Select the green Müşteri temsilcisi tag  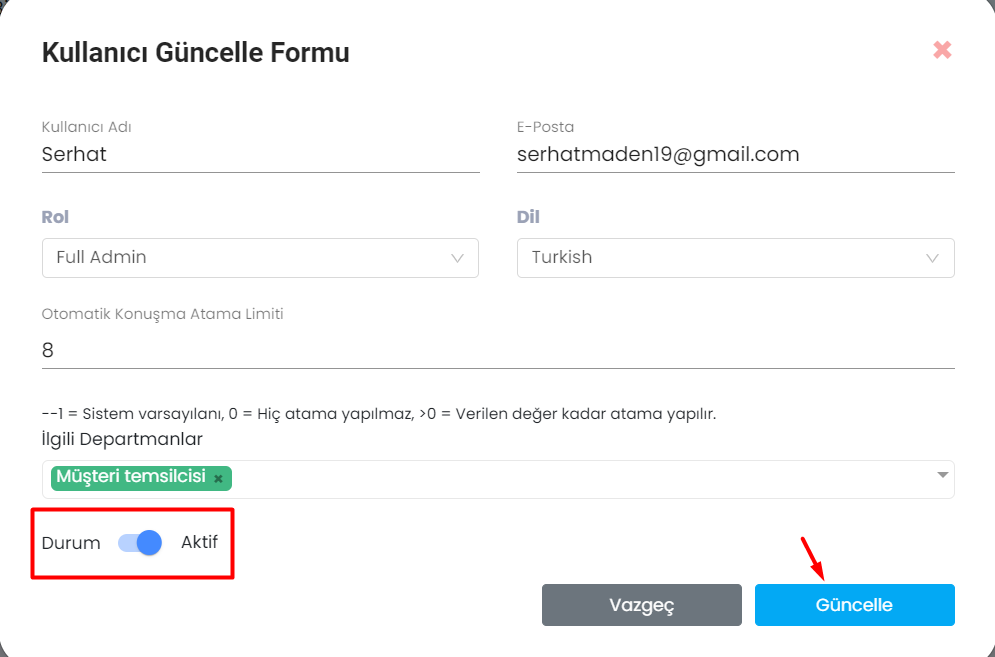(x=131, y=477)
